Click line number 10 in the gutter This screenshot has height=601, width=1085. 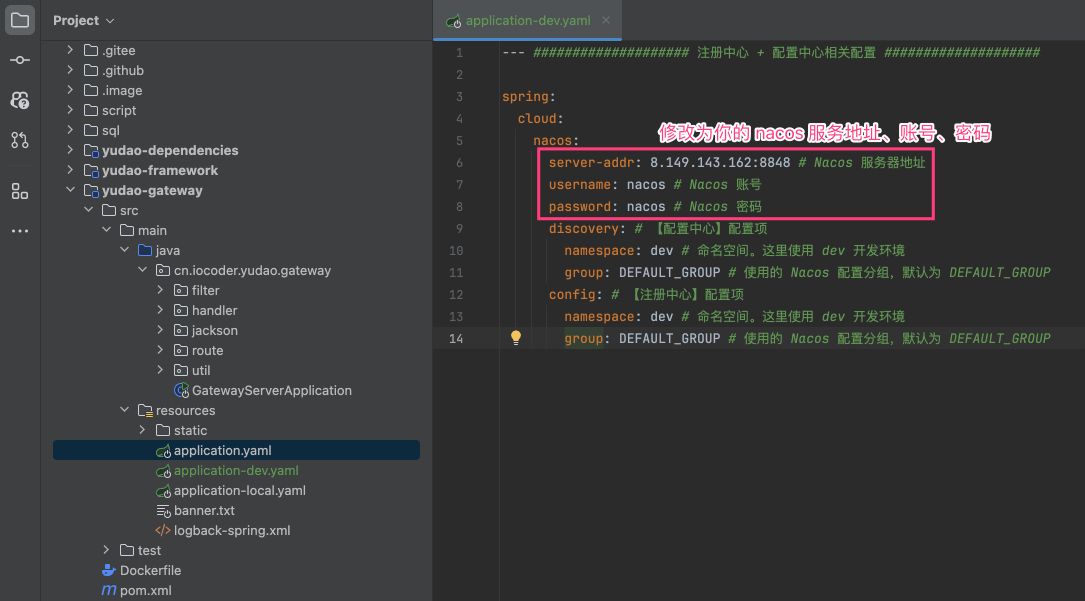tap(457, 251)
